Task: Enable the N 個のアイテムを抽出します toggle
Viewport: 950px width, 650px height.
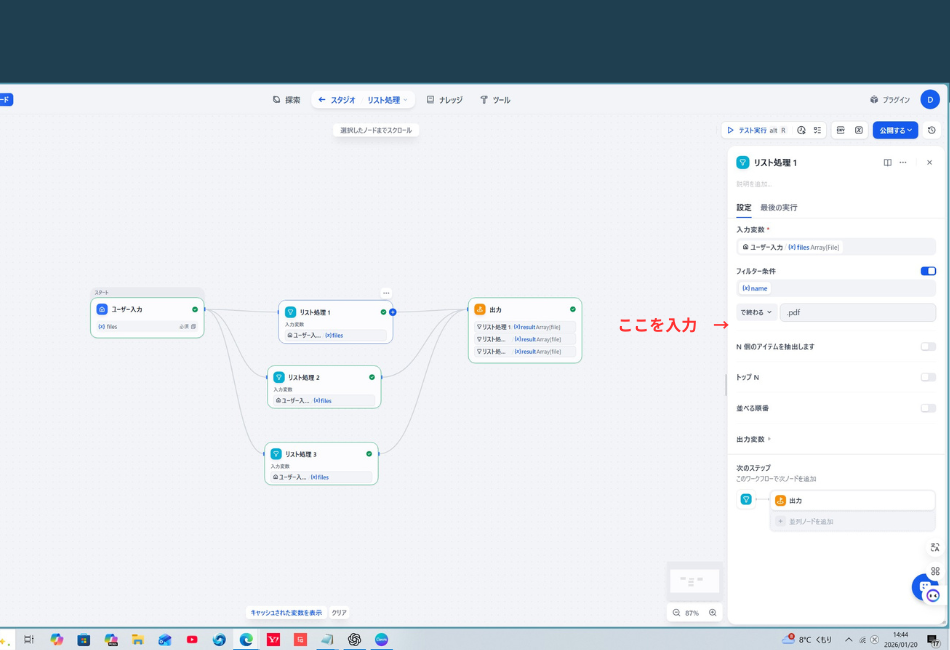Action: tap(928, 346)
